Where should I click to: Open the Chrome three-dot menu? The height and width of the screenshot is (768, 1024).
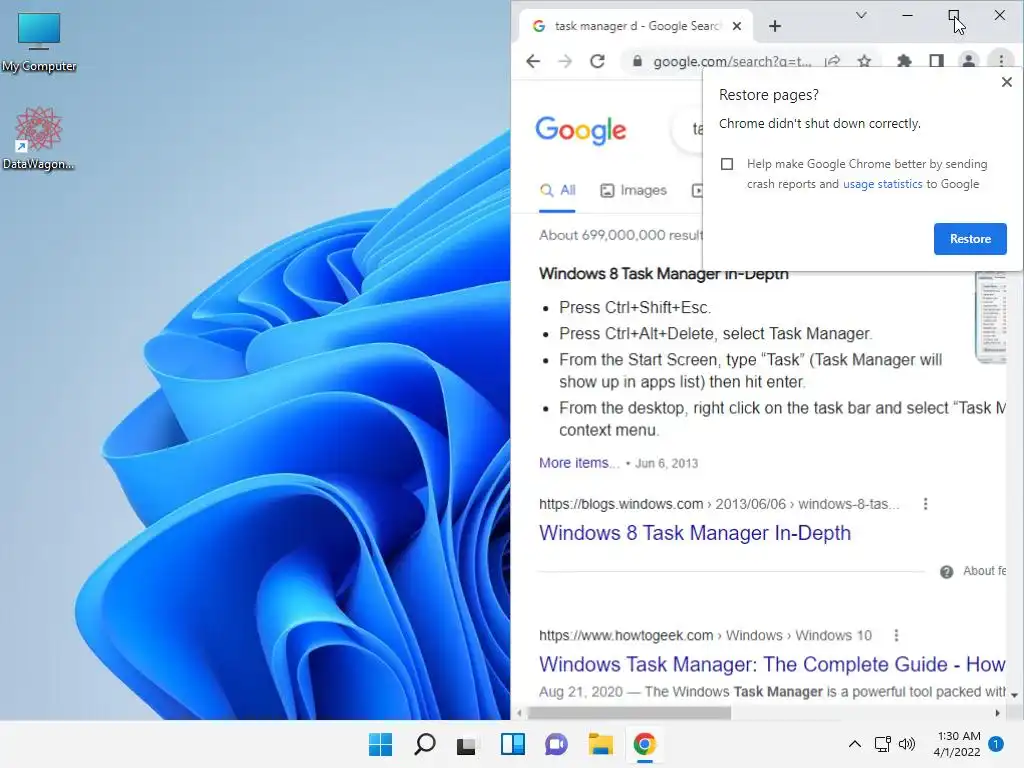point(1000,61)
